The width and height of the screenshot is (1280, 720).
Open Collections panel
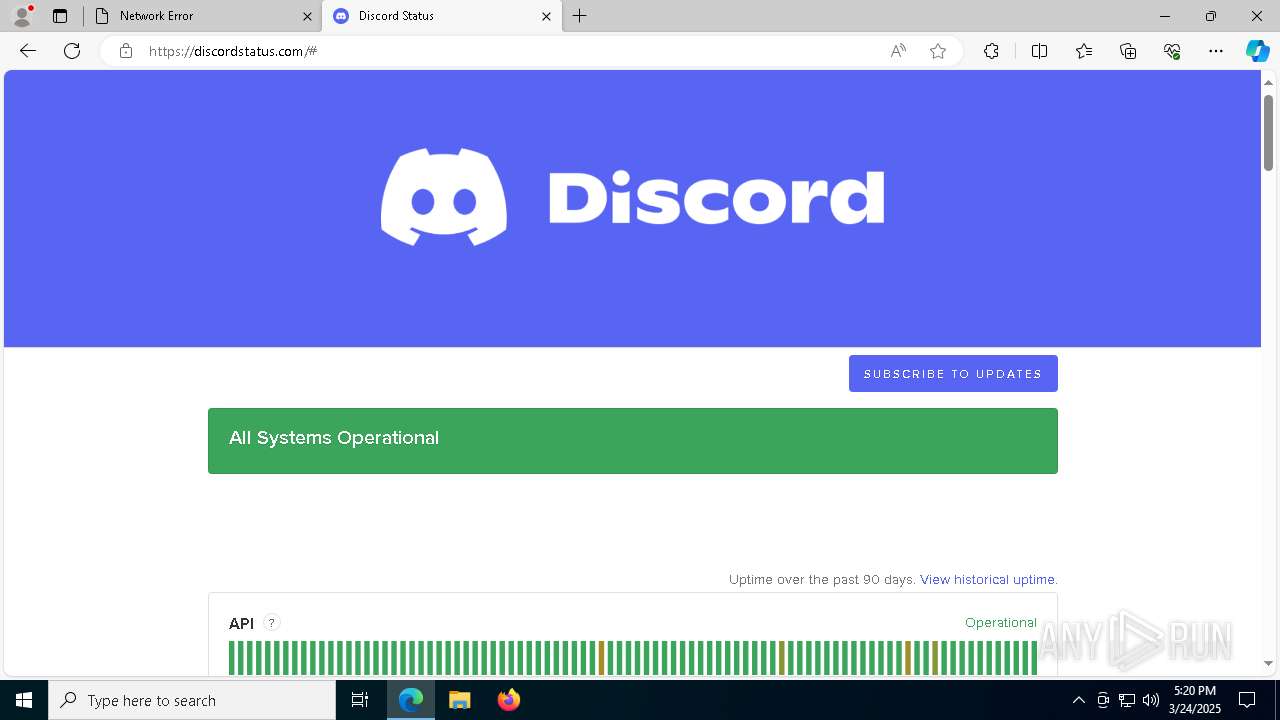[1128, 51]
